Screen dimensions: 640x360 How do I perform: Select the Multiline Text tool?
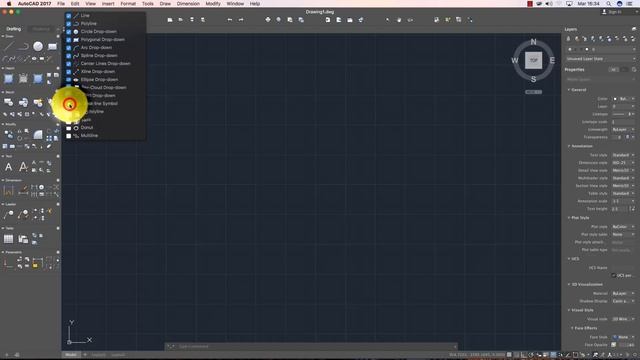[x=9, y=167]
